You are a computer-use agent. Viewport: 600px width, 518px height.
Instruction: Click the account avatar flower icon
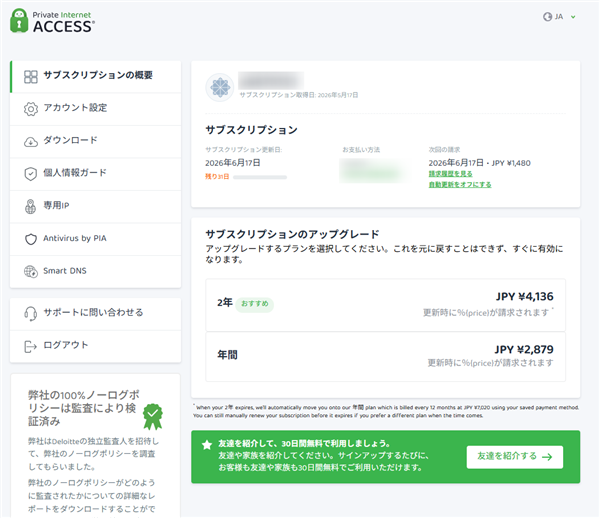coord(220,87)
